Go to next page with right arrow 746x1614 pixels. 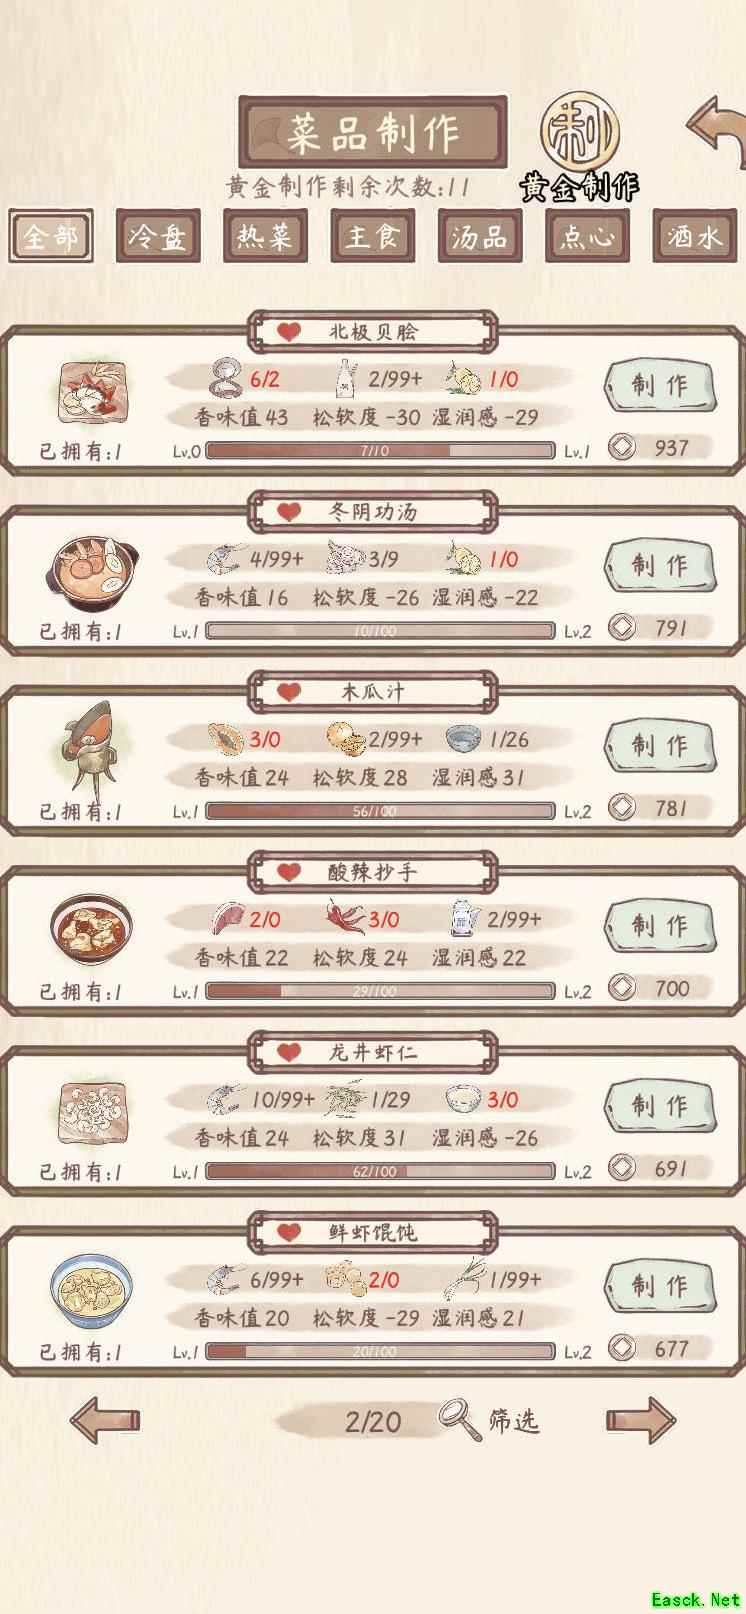point(641,1420)
